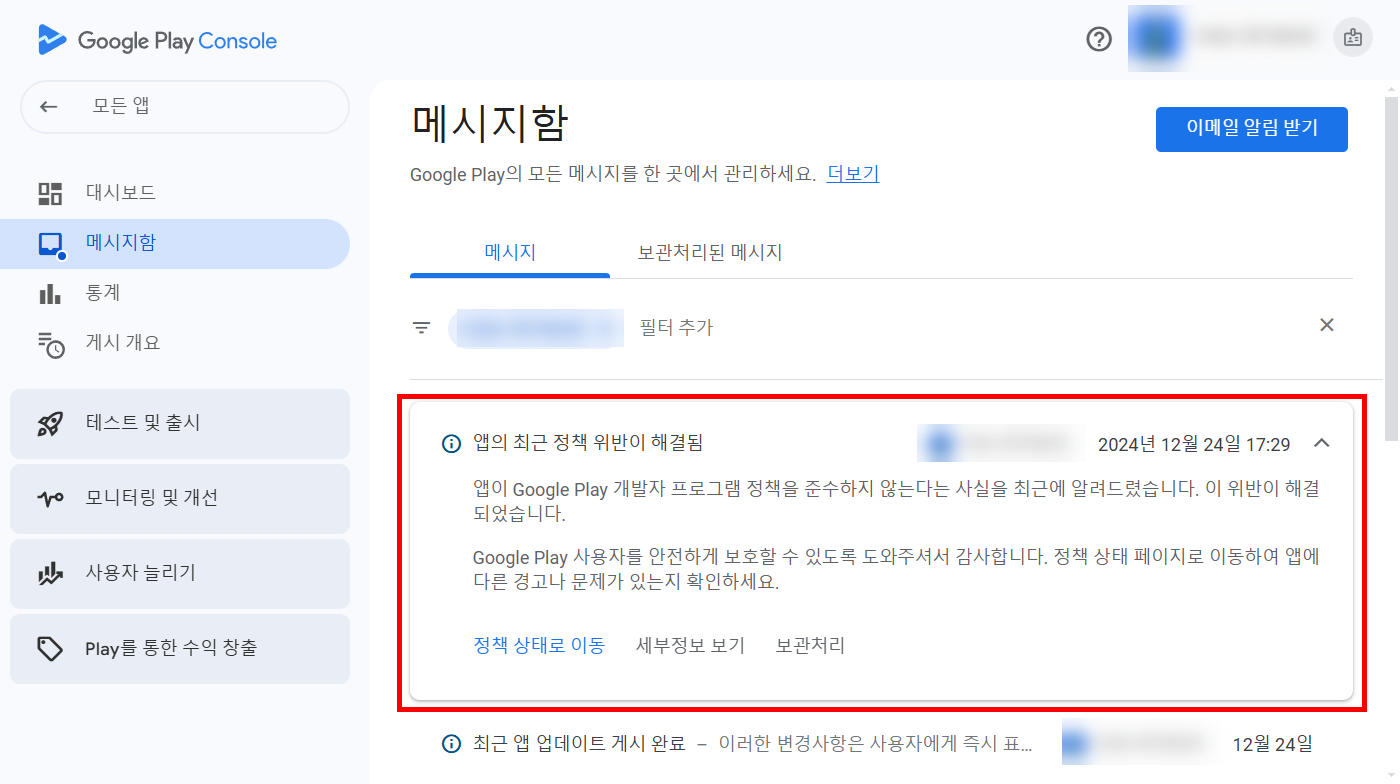Expand 테스트 및 출시 section

coord(180,423)
